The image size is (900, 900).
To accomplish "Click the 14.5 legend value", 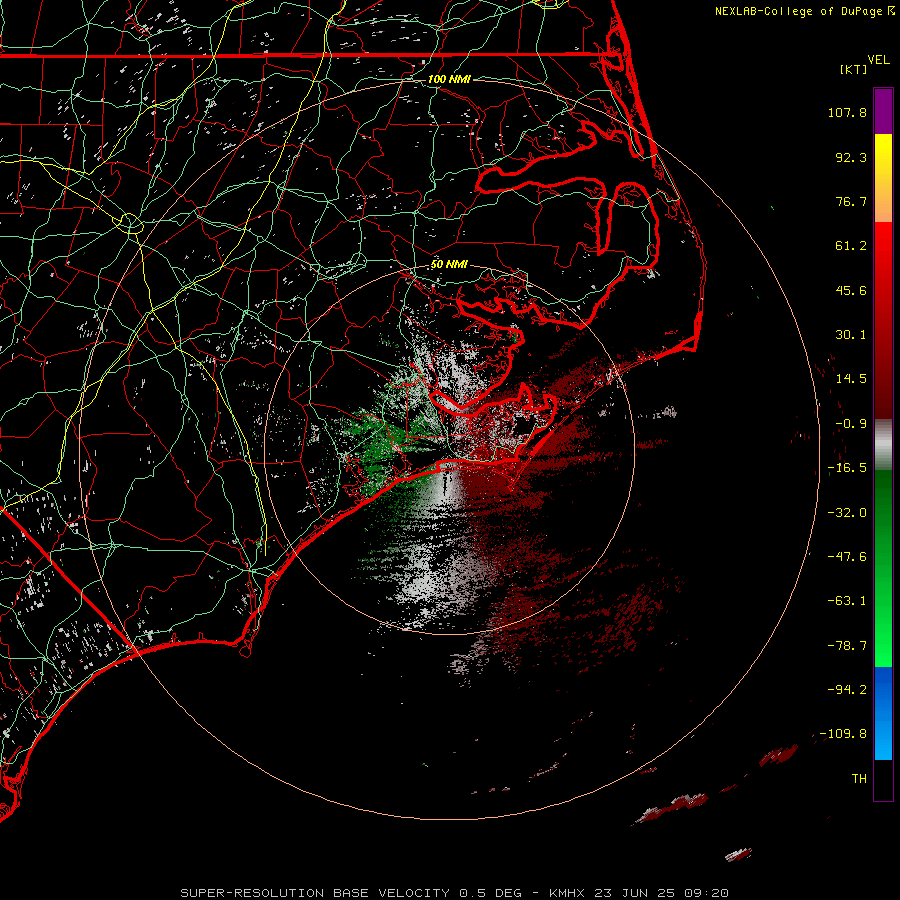I will coord(851,379).
